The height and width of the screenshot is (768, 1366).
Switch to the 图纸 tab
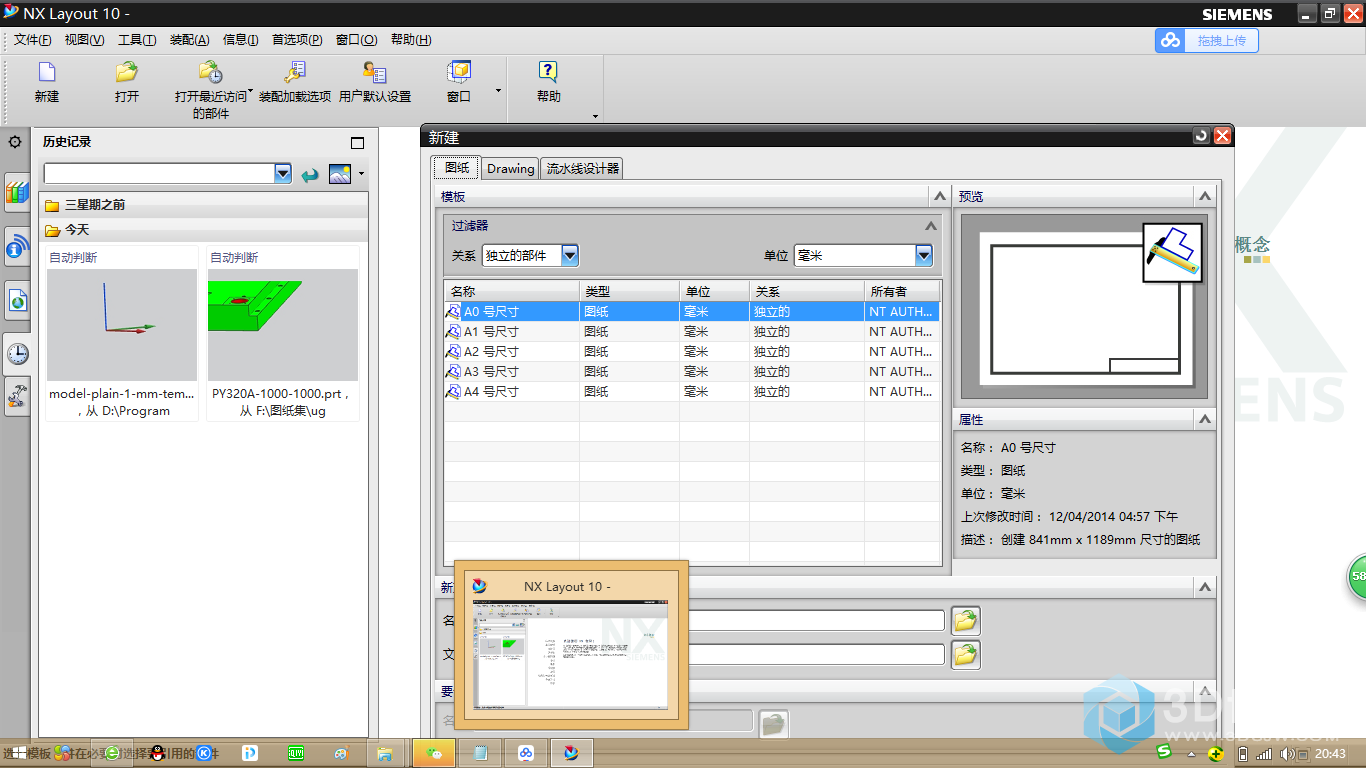click(x=456, y=168)
